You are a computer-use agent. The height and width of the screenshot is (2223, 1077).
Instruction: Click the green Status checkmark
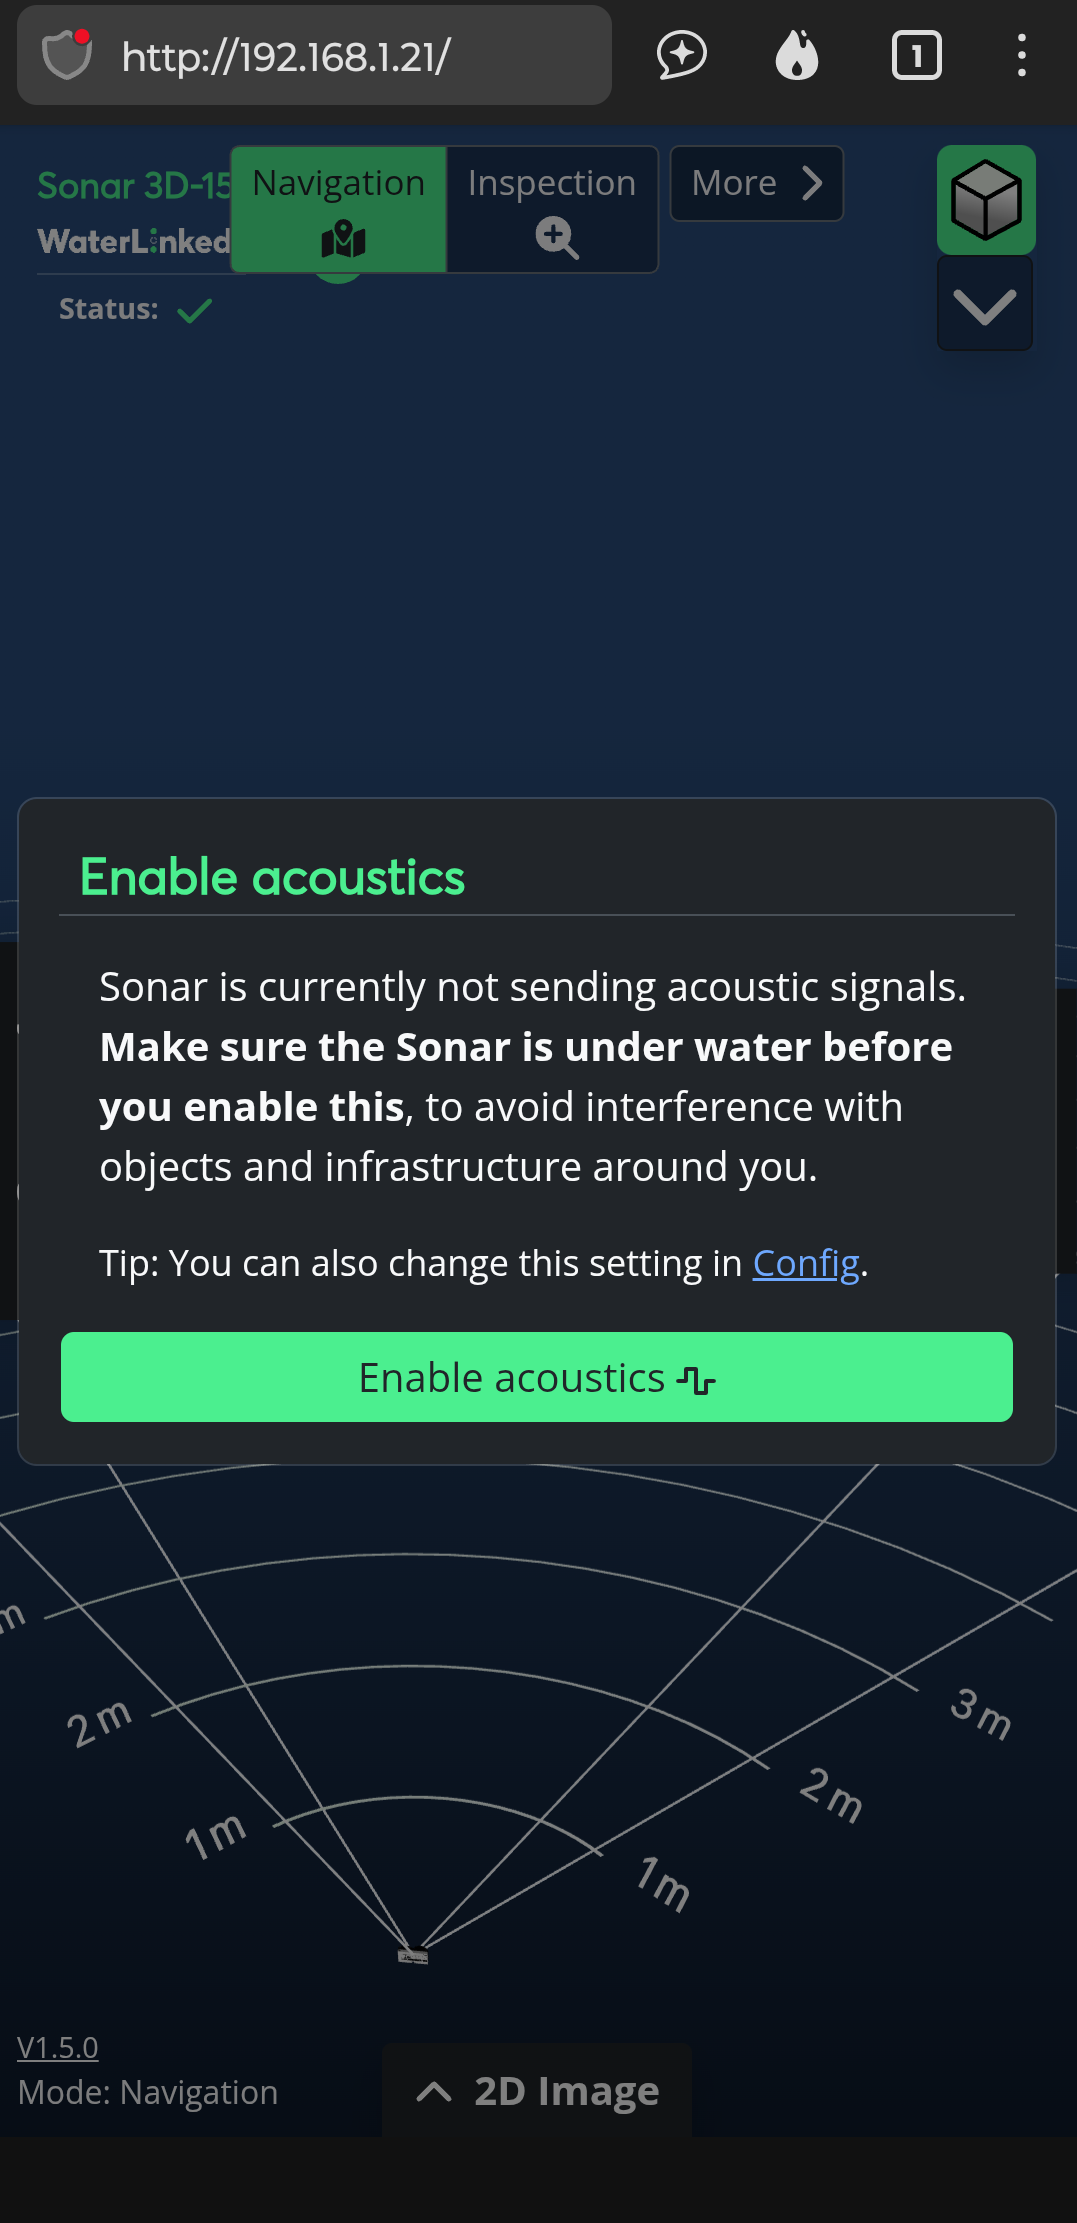click(x=194, y=311)
